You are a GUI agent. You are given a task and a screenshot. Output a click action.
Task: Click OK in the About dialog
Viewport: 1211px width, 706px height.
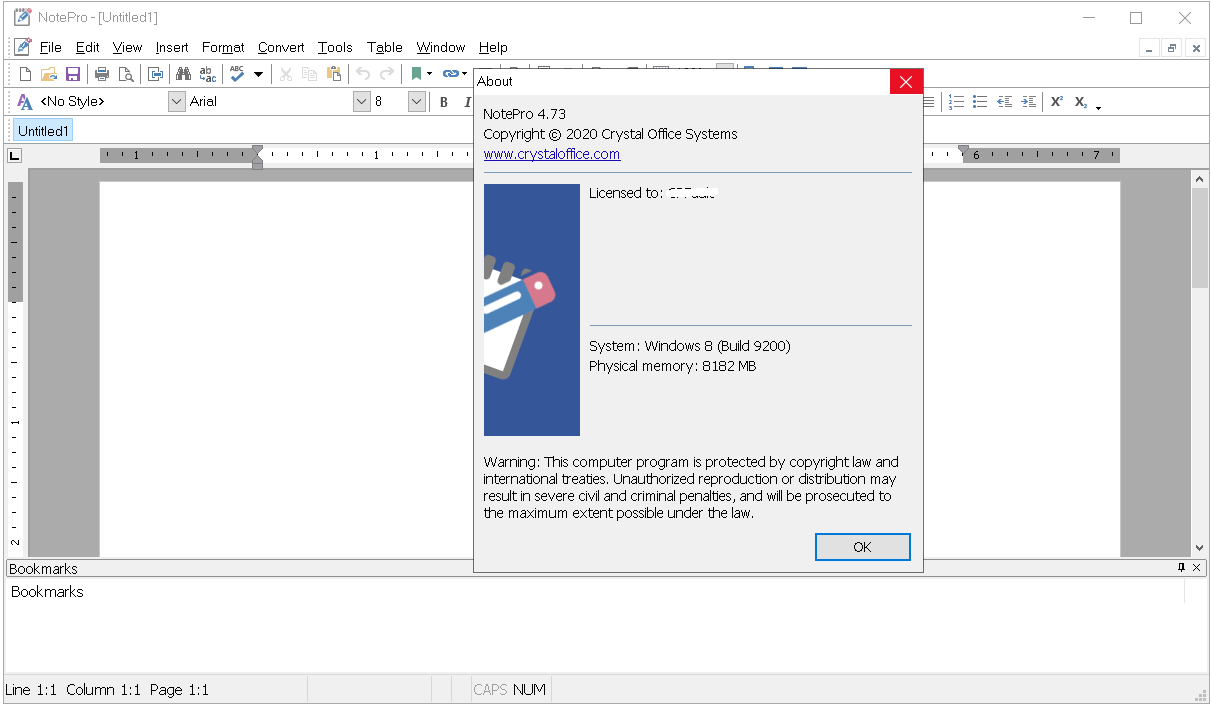[x=863, y=547]
